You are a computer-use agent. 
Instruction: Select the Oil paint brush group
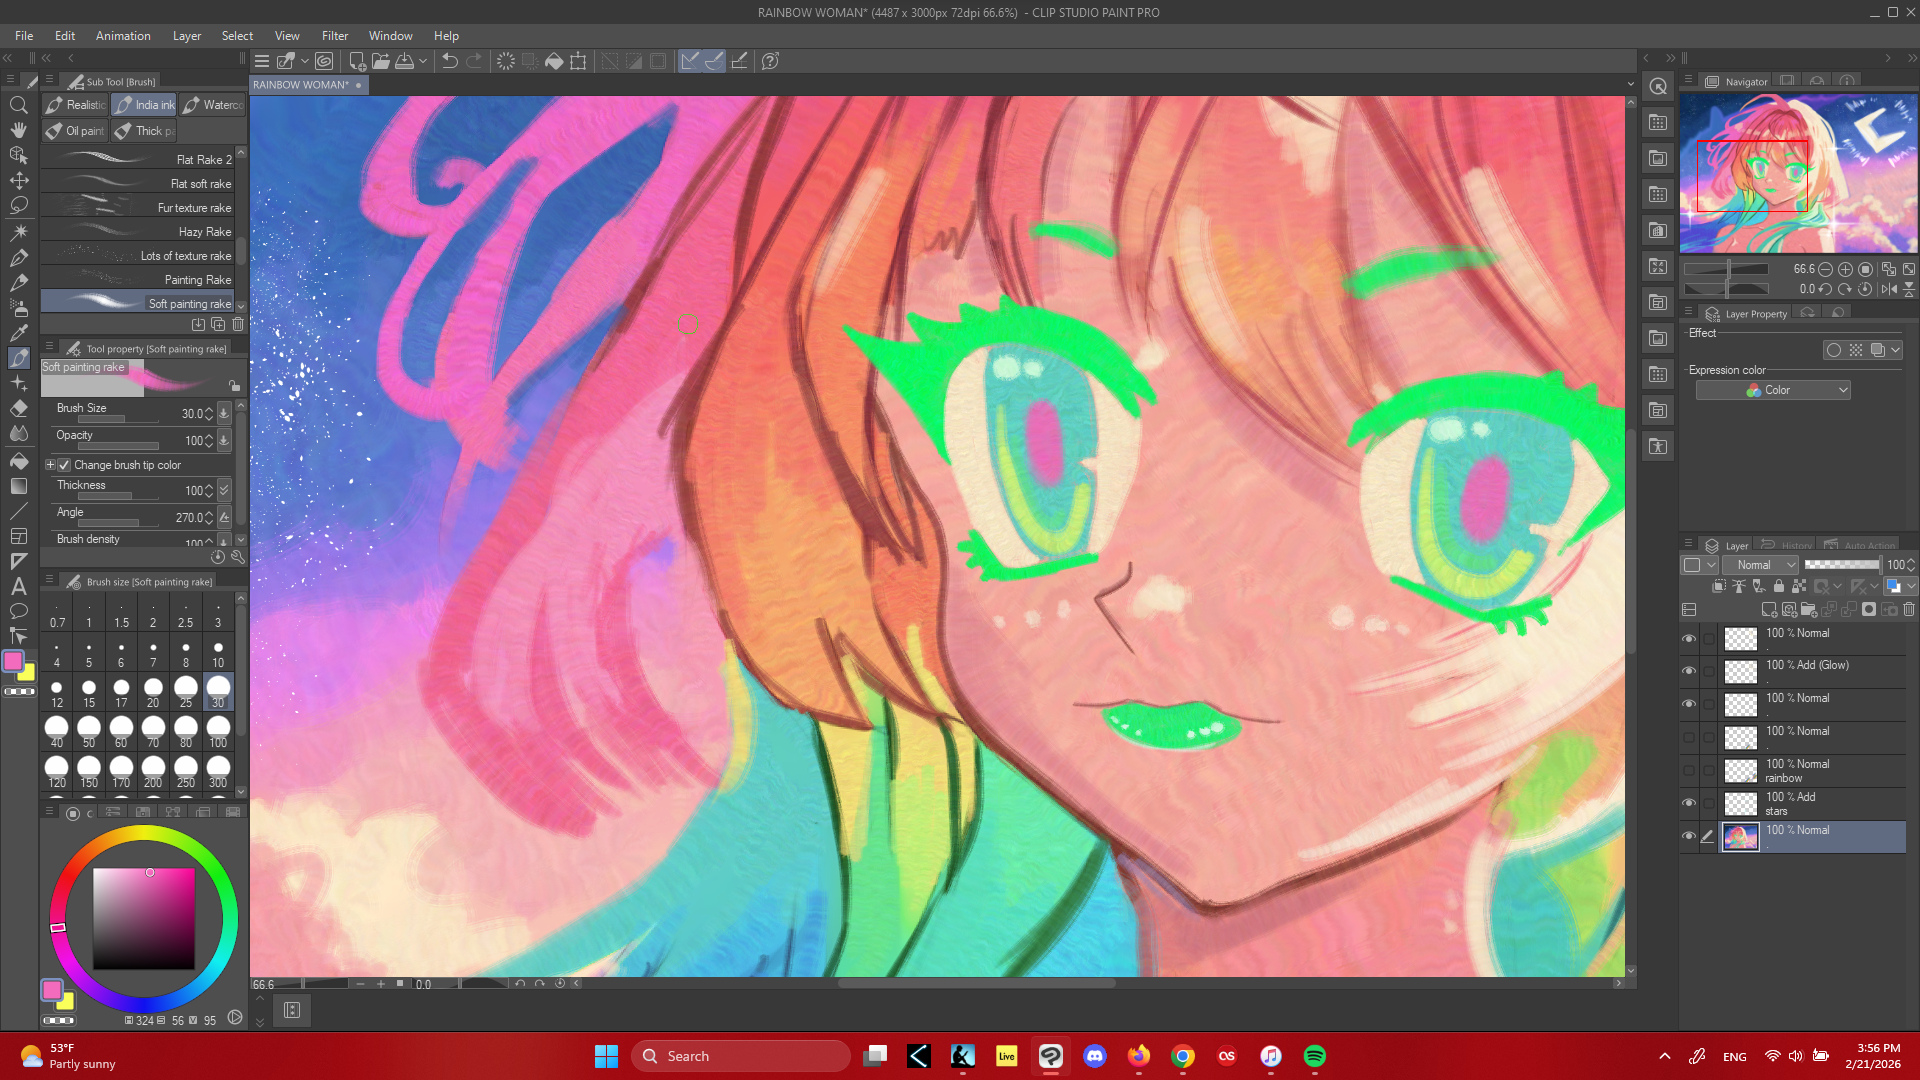click(75, 131)
